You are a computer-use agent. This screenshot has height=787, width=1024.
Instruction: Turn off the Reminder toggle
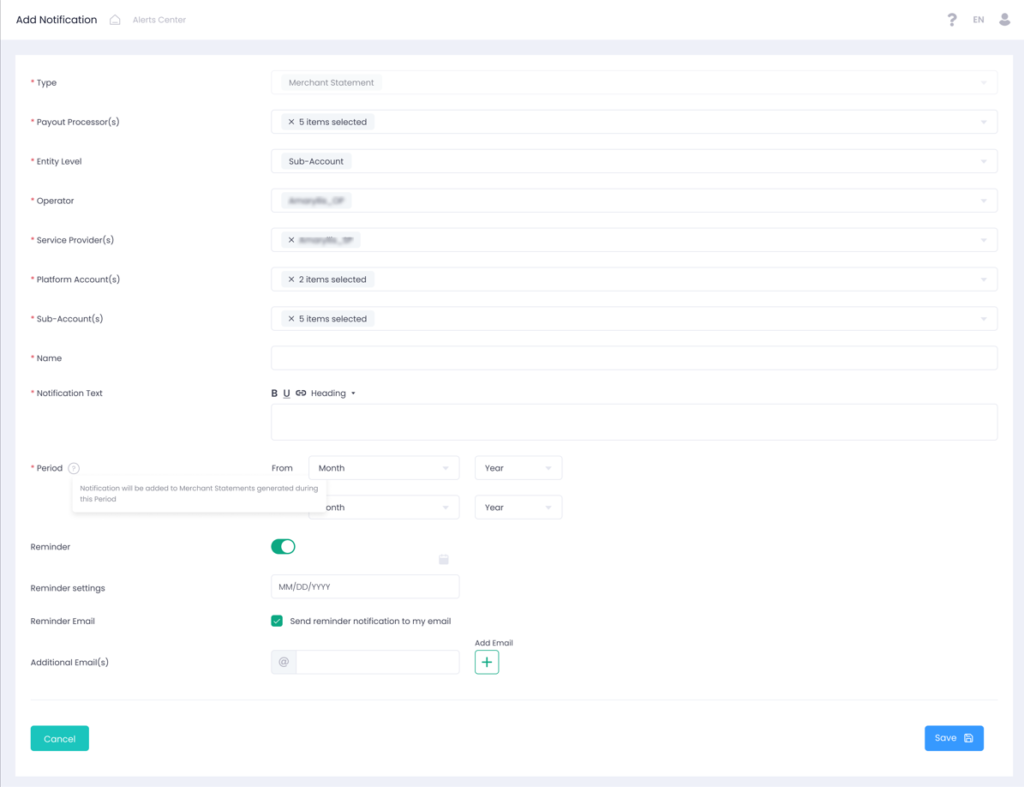(283, 547)
